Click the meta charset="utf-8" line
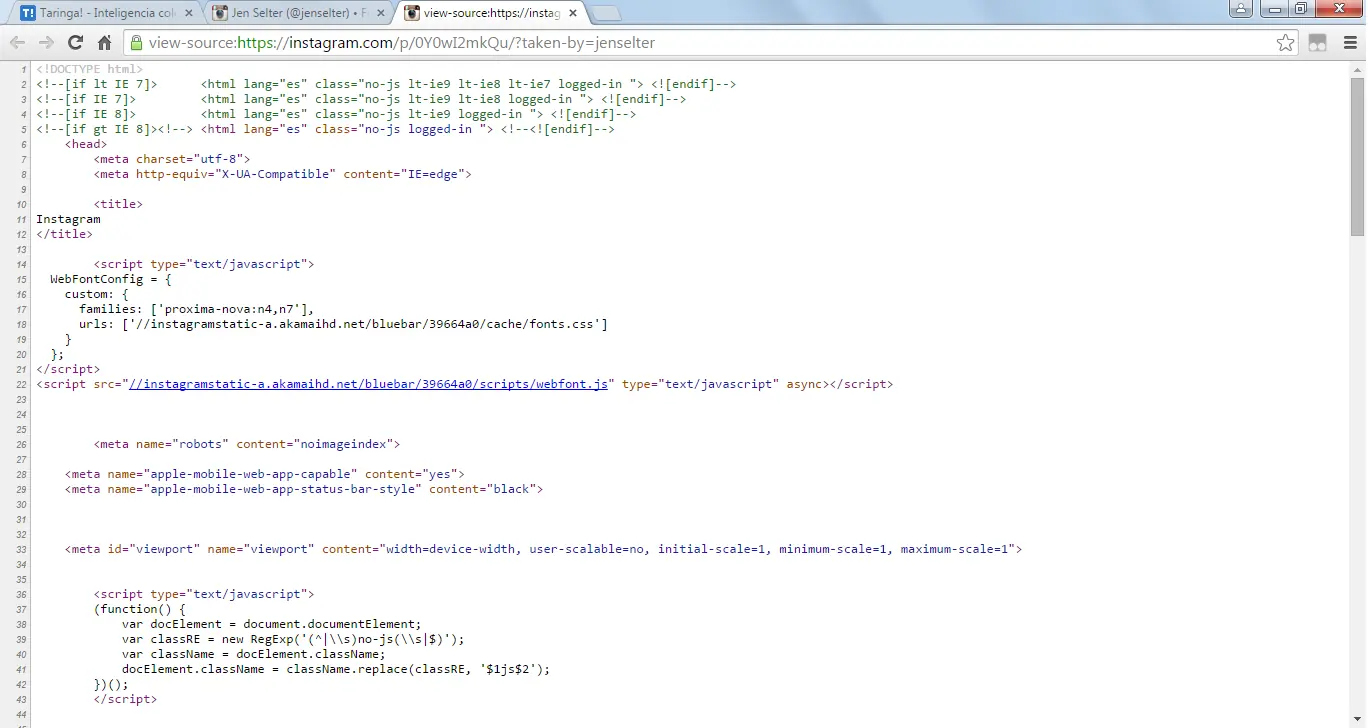The height and width of the screenshot is (728, 1368). 172,159
